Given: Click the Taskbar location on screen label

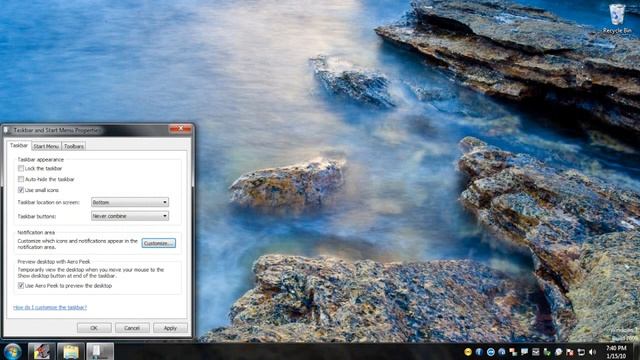Looking at the screenshot, I should click(x=49, y=202).
